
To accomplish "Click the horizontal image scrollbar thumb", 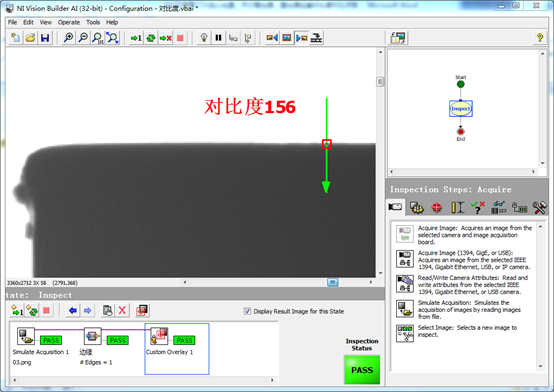I will (x=332, y=282).
